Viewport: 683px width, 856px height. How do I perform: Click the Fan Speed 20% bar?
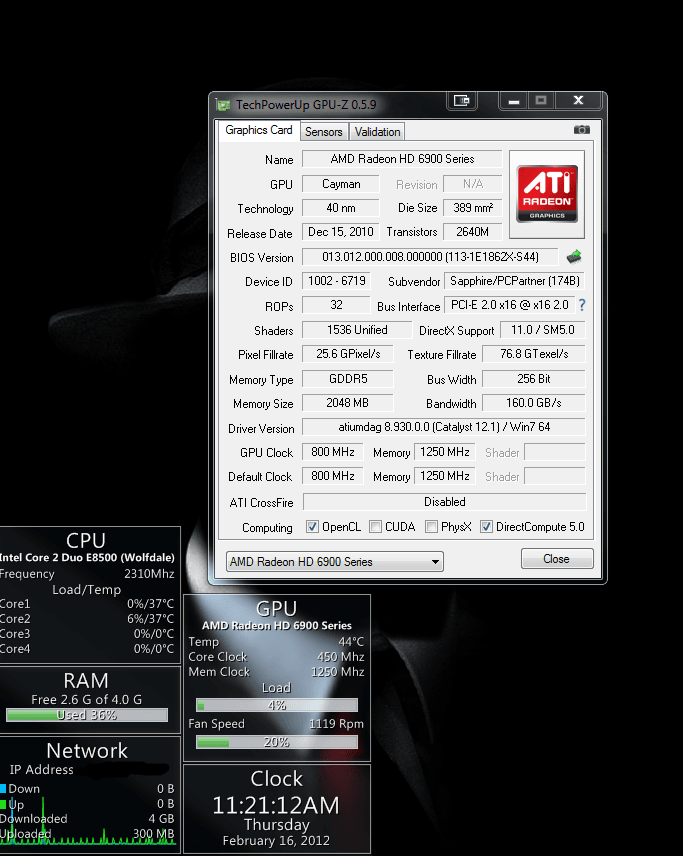pyautogui.click(x=277, y=742)
